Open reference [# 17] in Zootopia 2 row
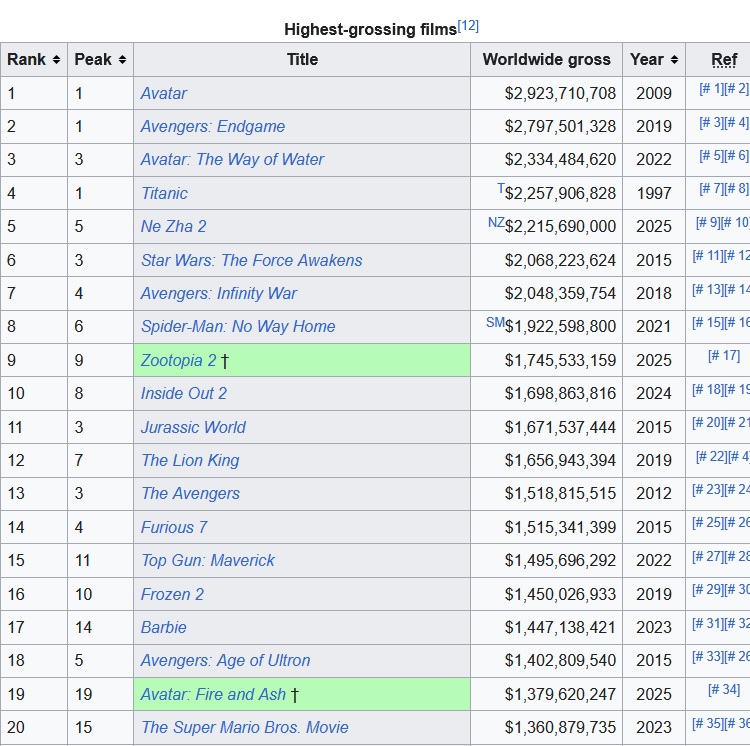Viewport: 750px width, 746px height. point(724,356)
